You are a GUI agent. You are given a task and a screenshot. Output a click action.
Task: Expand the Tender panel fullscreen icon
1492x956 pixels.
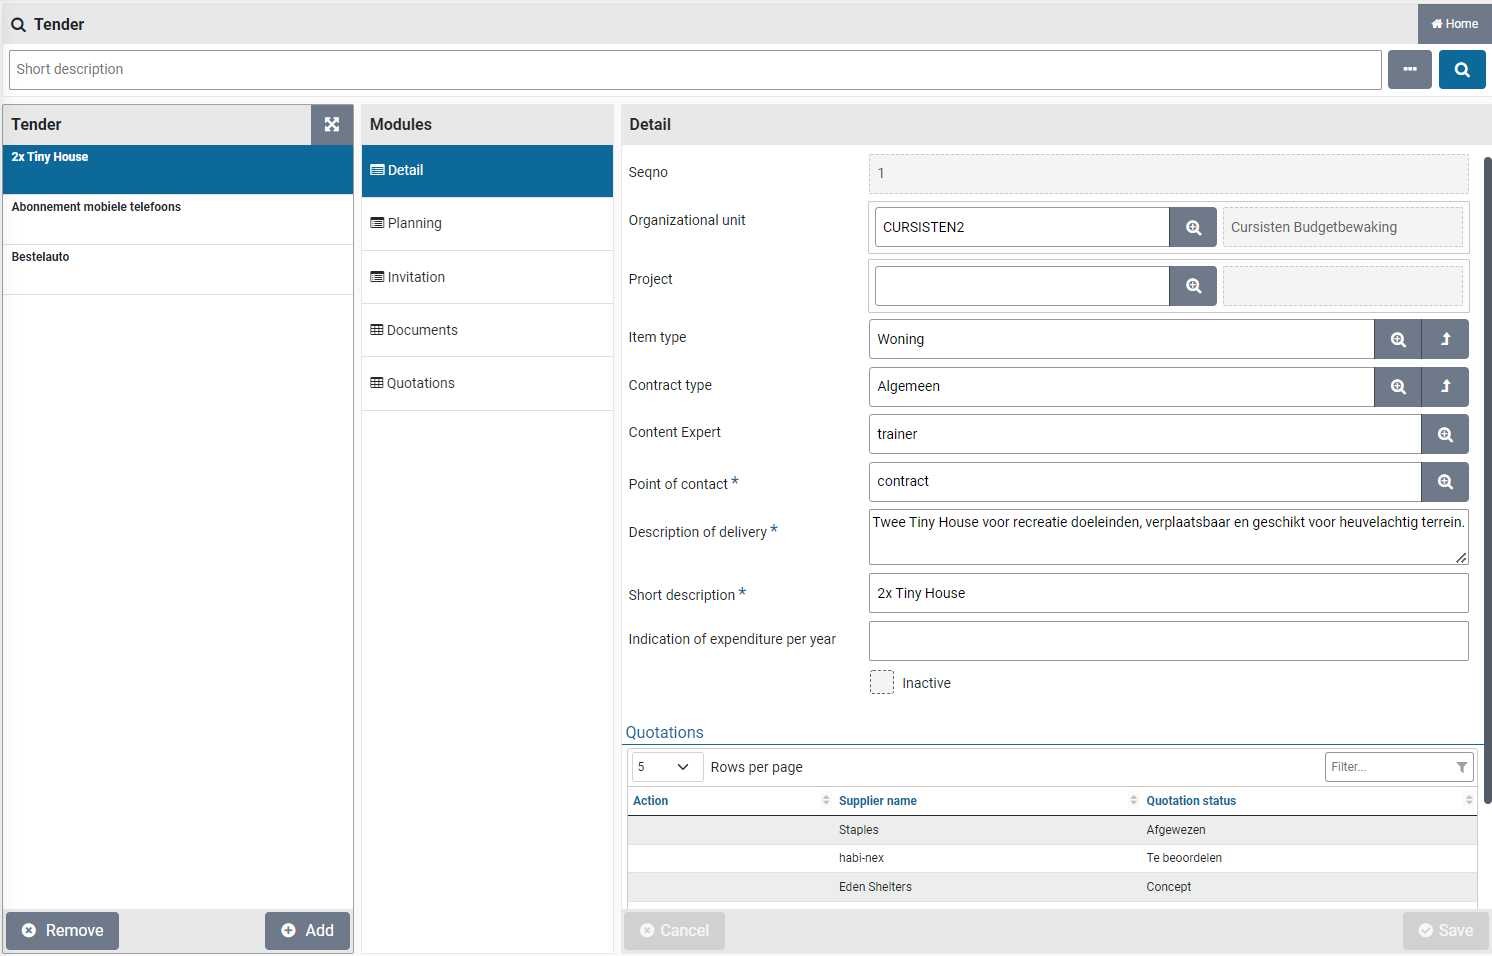coord(332,125)
